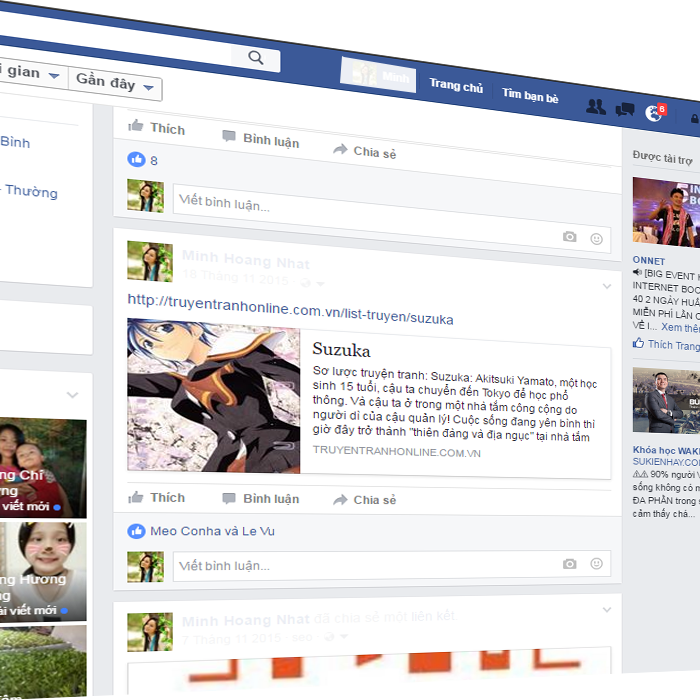Viewport: 700px width, 700px height.
Task: Click the Suzuka manga preview thumbnail
Action: 213,397
